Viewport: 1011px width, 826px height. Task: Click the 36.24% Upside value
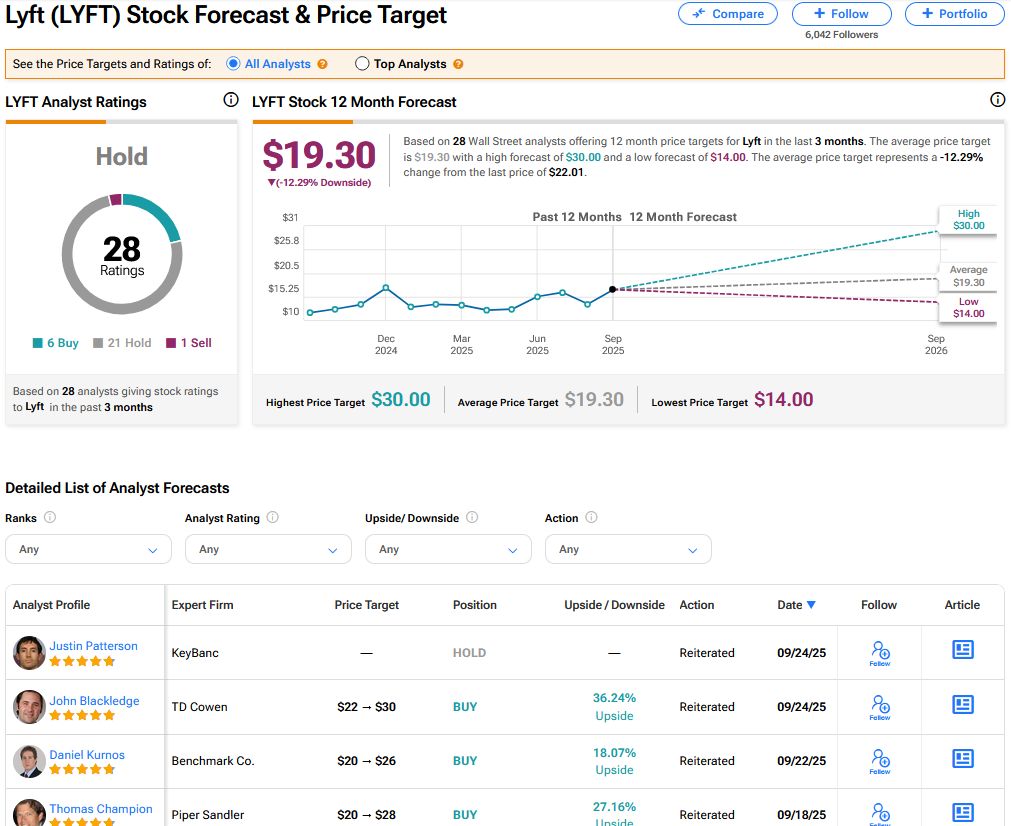pos(614,698)
